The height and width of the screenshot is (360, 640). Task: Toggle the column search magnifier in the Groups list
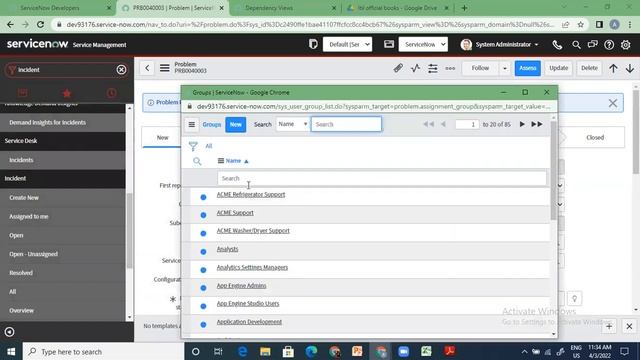(197, 161)
